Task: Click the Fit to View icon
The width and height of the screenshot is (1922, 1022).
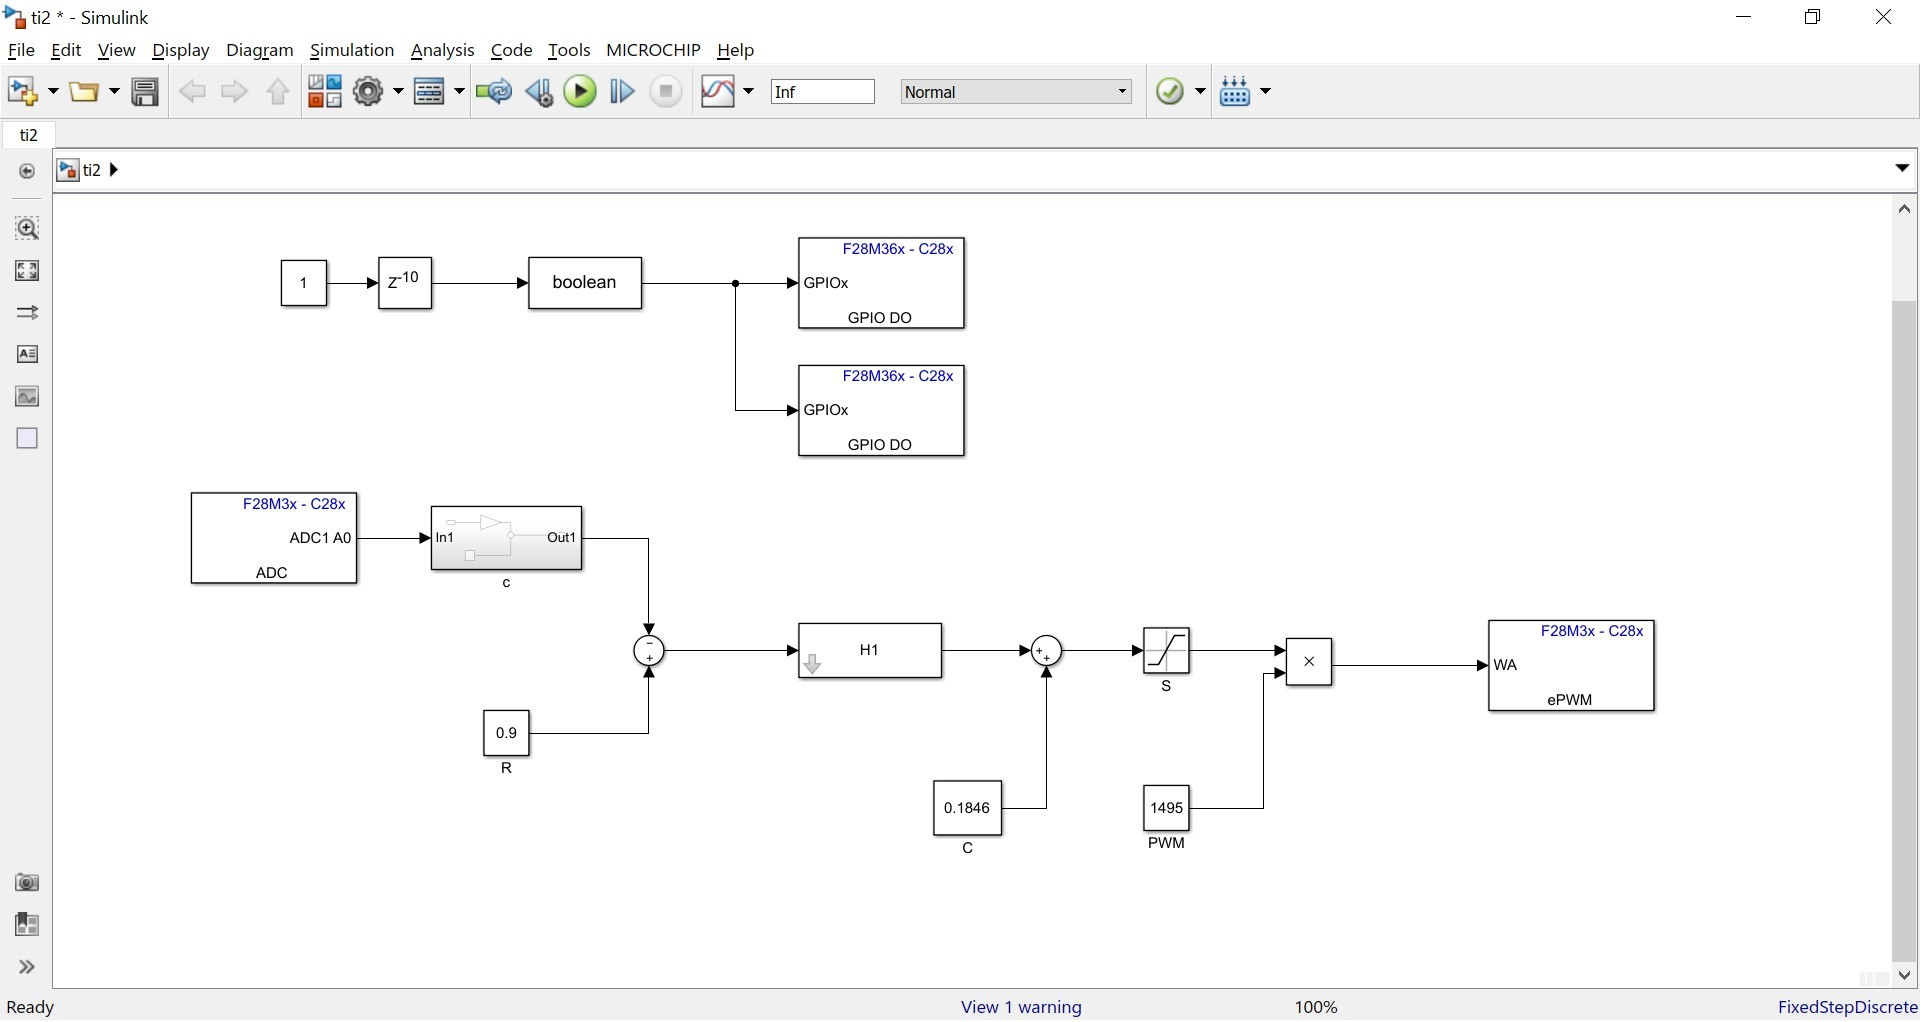Action: click(x=28, y=271)
